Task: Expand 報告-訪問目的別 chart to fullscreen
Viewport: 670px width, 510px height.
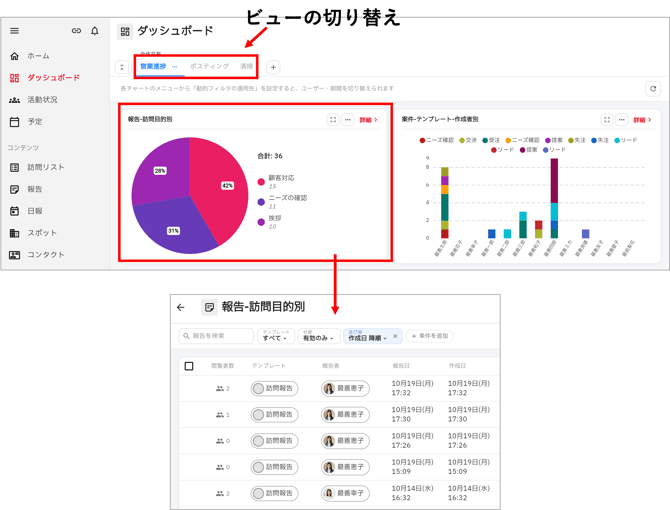Action: [x=333, y=120]
